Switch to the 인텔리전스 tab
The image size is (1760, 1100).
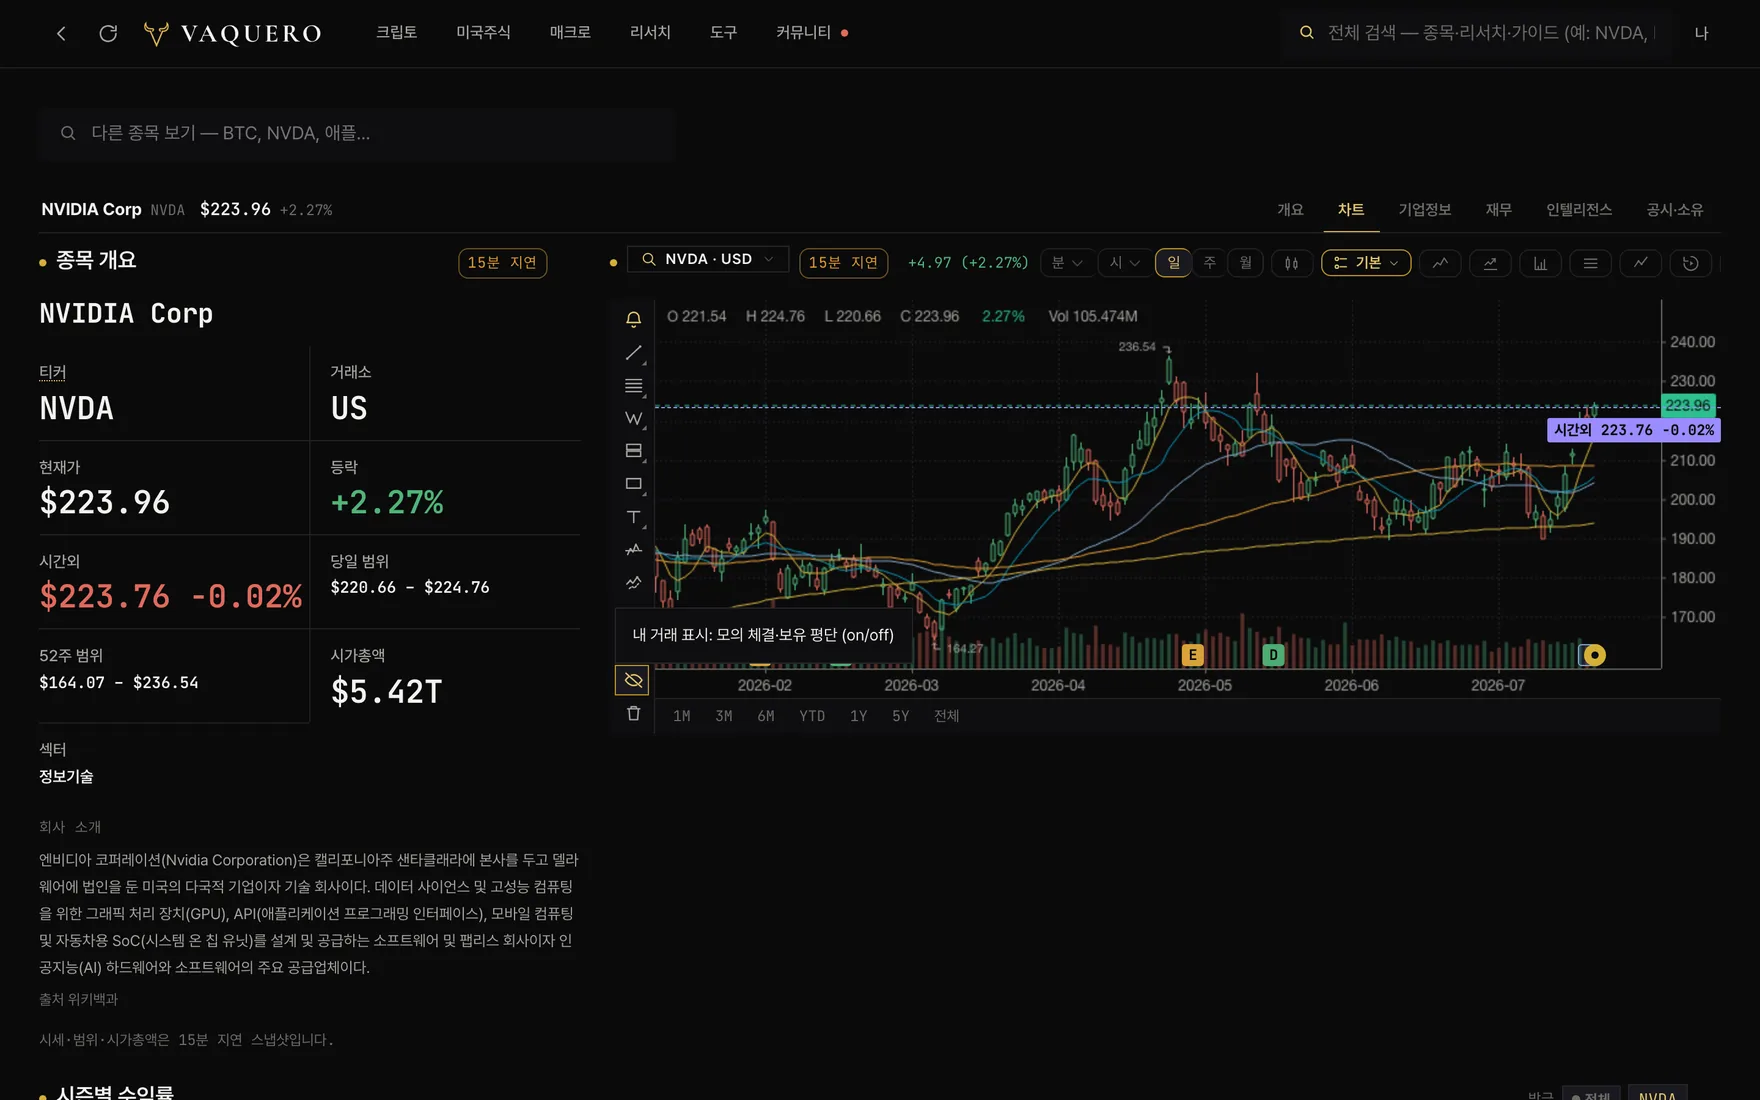1579,210
